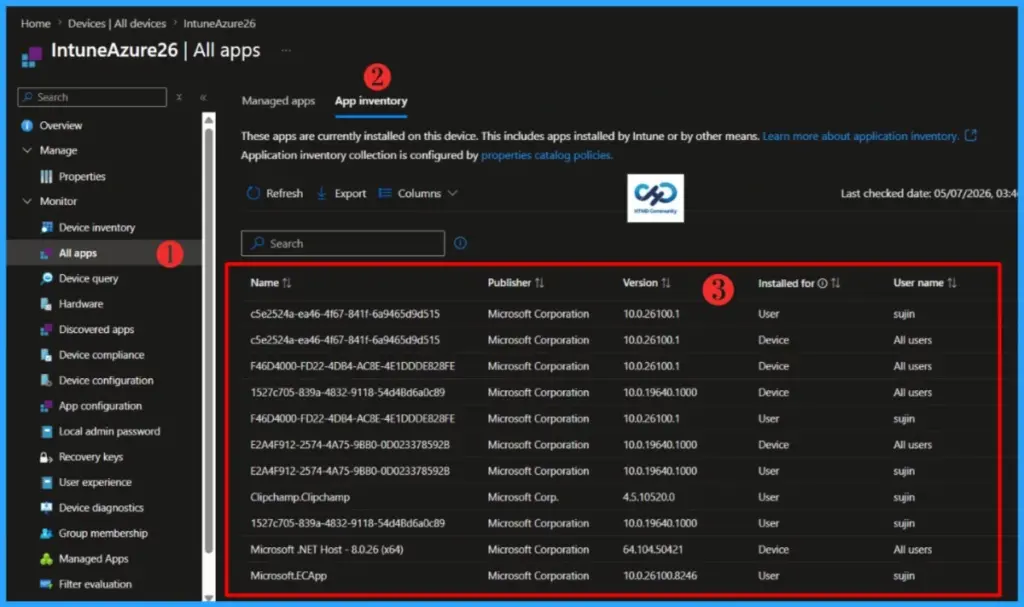Open properties catalog policies link
This screenshot has height=607, width=1024.
point(547,155)
